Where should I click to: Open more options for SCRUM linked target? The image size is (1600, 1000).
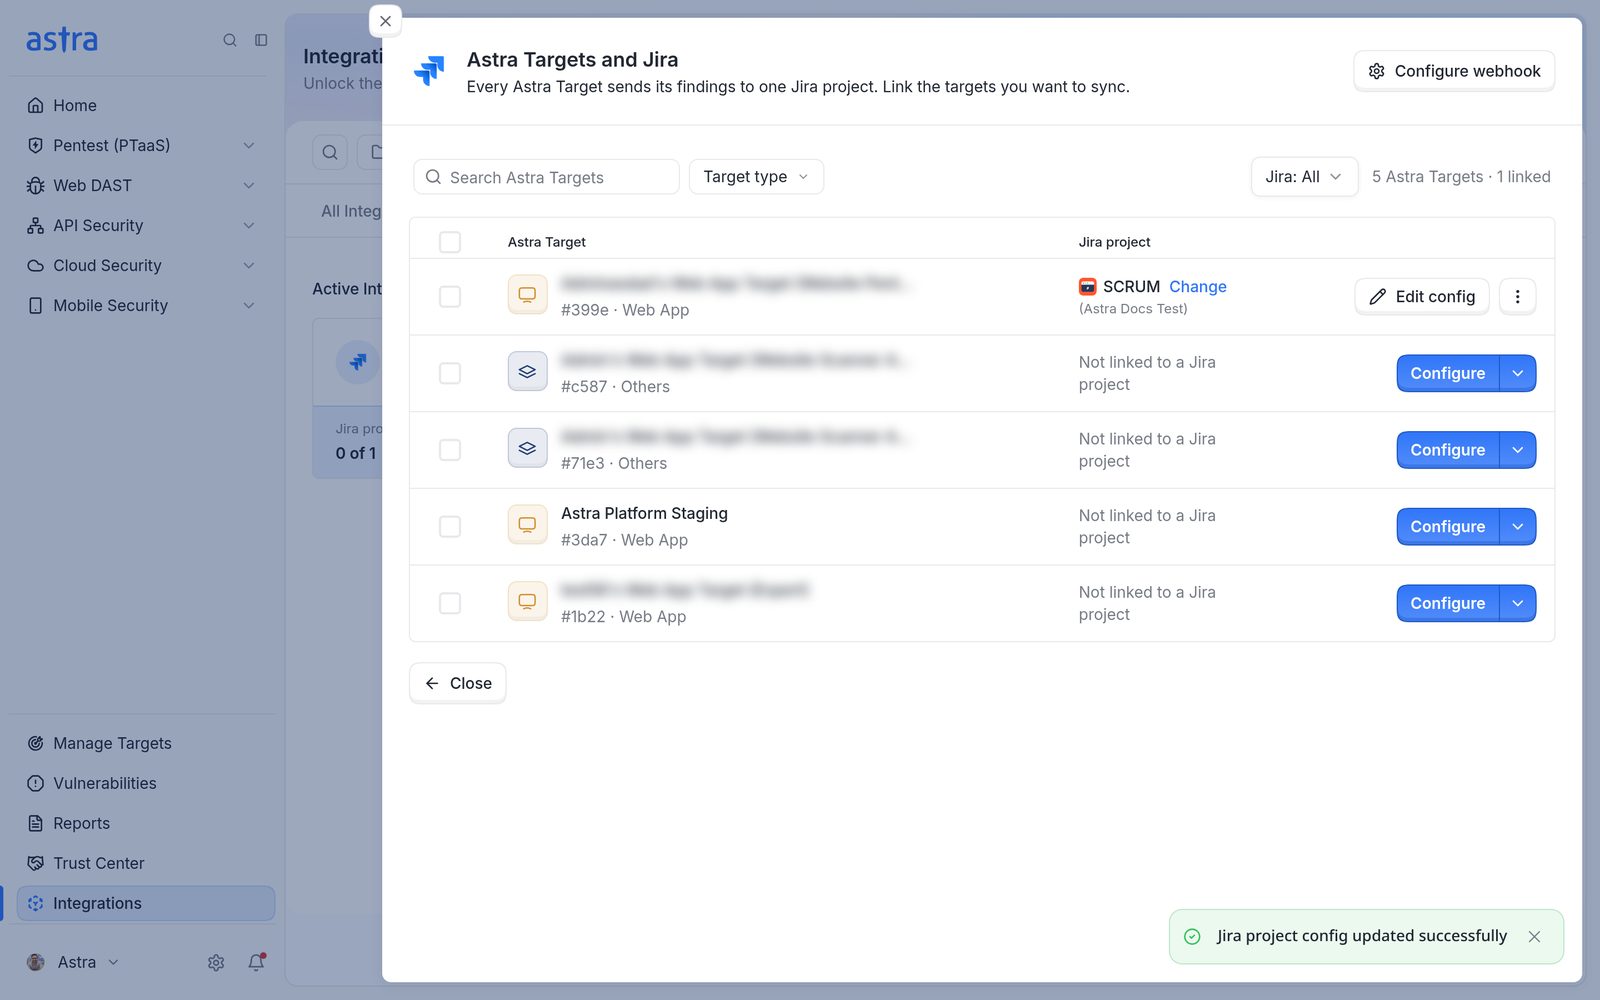coord(1517,296)
